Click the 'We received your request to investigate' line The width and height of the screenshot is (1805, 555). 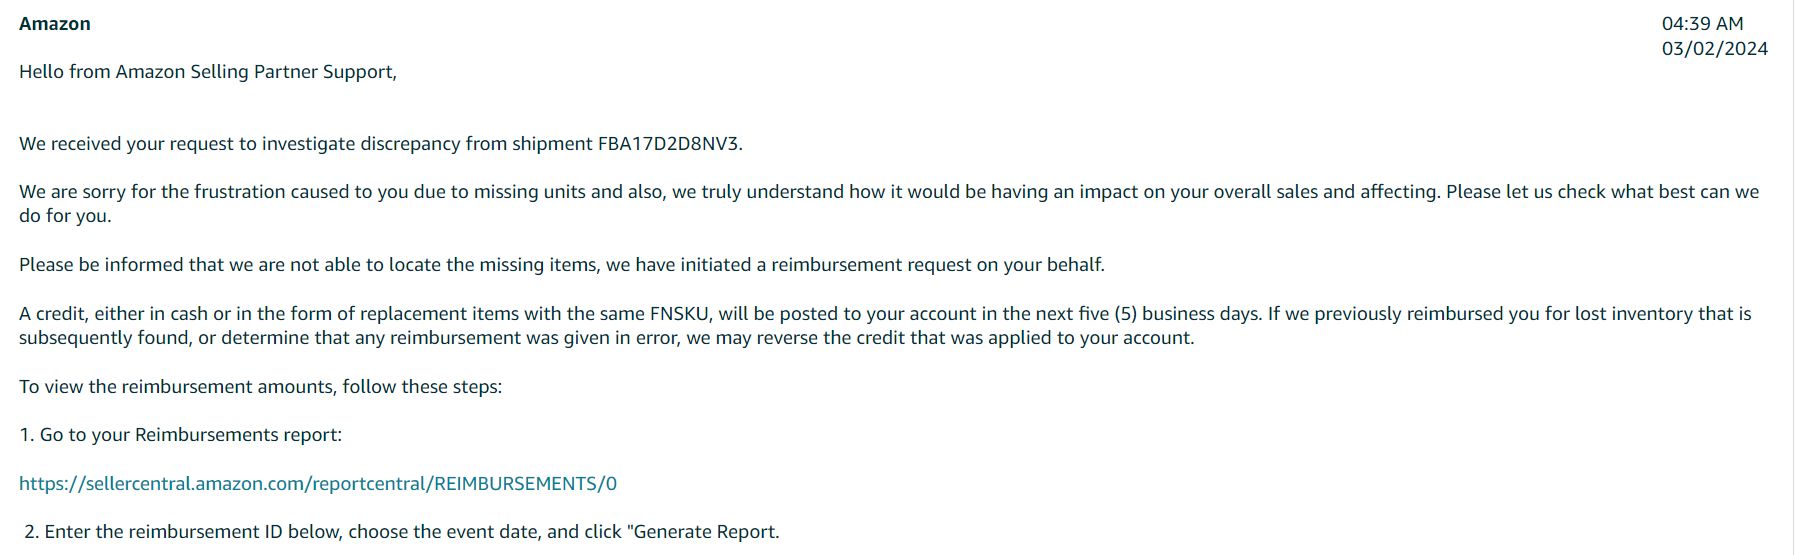point(381,144)
